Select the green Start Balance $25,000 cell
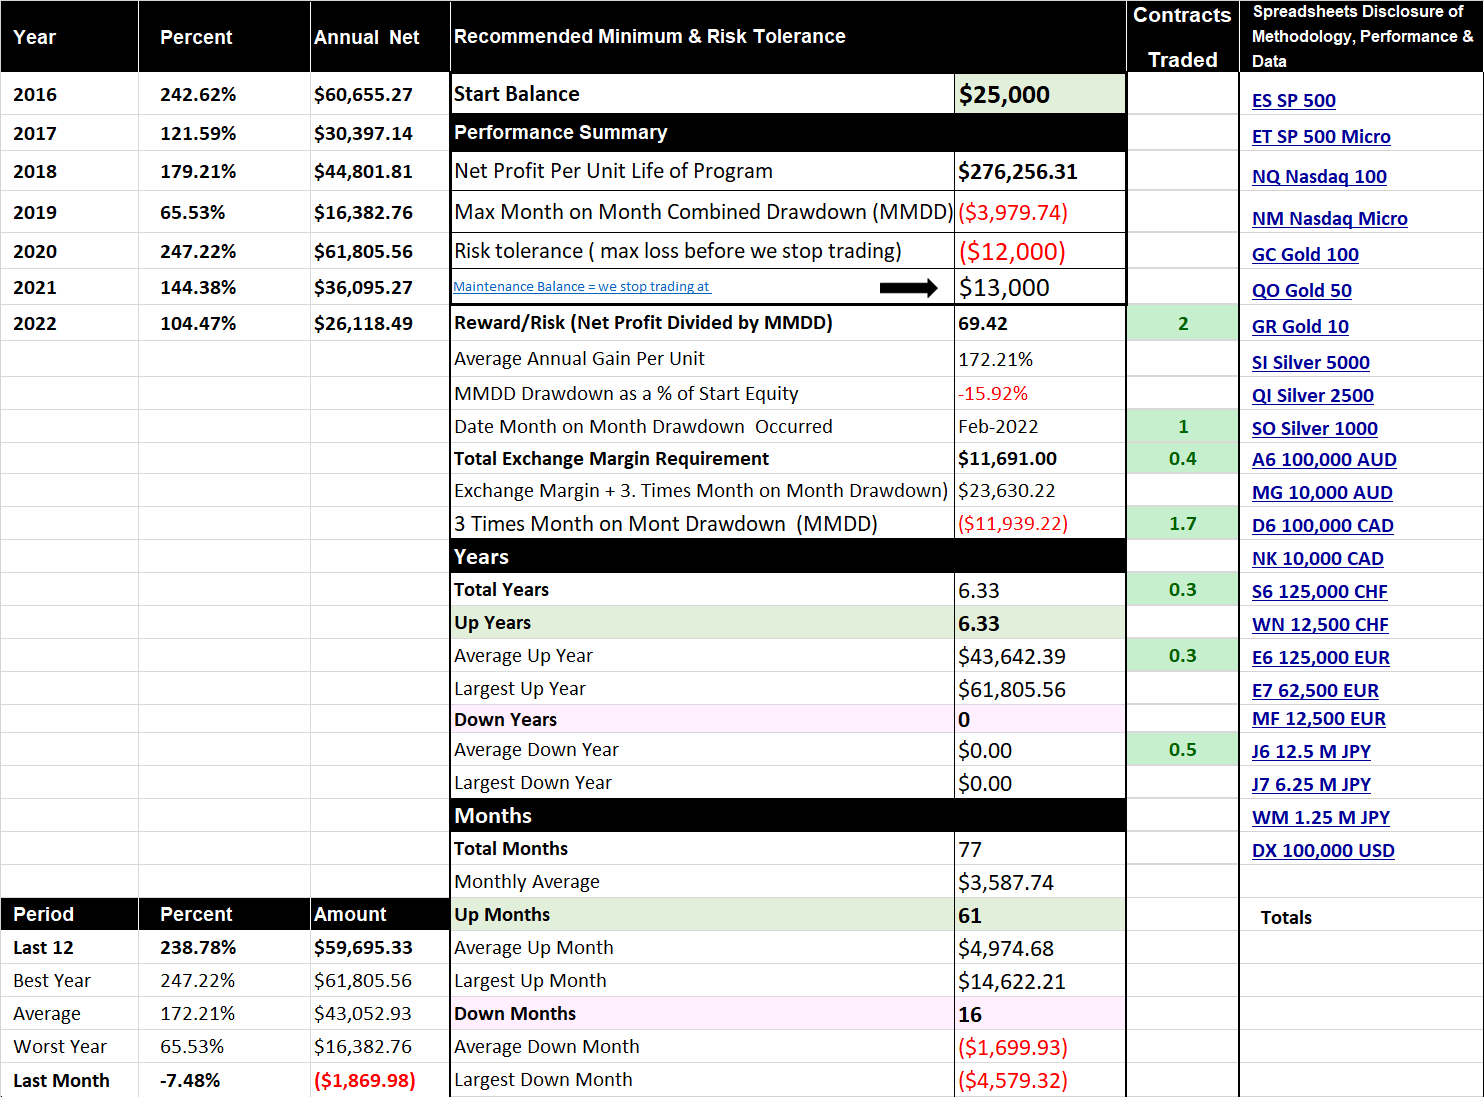Viewport: 1484px width, 1097px height. coord(1040,94)
